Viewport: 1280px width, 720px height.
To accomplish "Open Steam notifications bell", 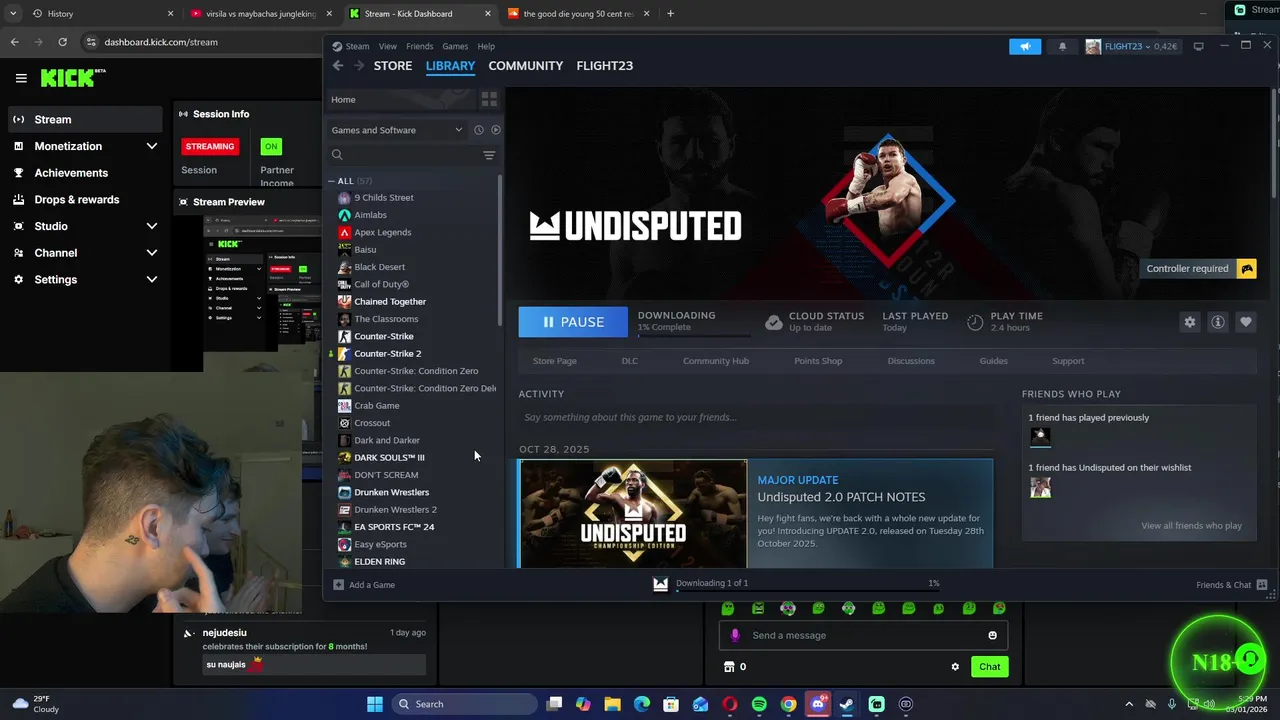I will pos(1062,46).
